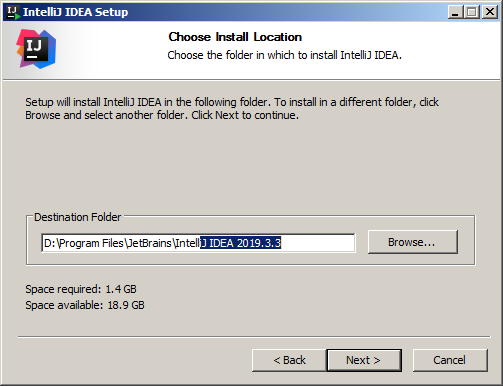This screenshot has height=386, width=503.
Task: Click the Browse... button
Action: point(413,242)
